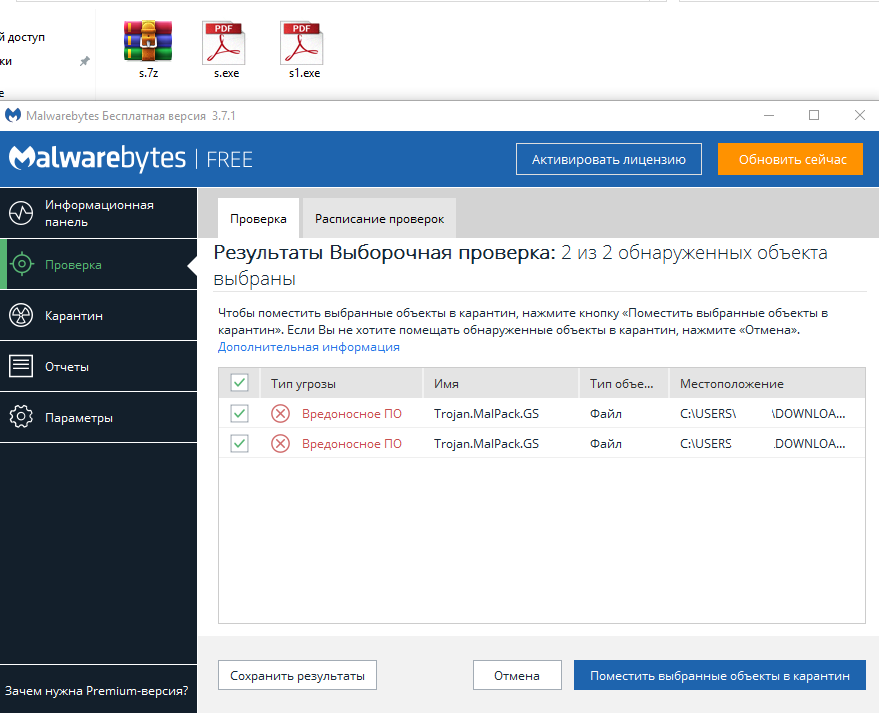
Task: Uncheck the second Trojan.MalPack.GS row checkbox
Action: pyautogui.click(x=239, y=444)
